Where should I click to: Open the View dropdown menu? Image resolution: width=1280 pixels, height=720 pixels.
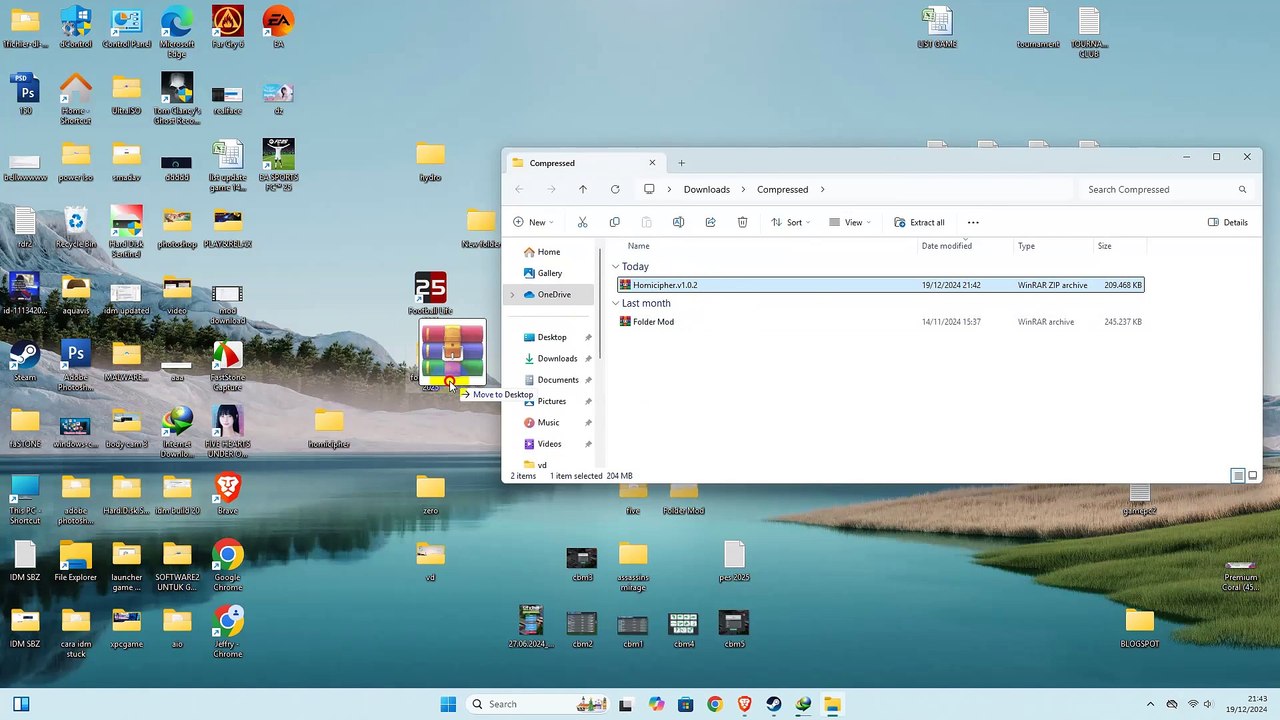(850, 222)
